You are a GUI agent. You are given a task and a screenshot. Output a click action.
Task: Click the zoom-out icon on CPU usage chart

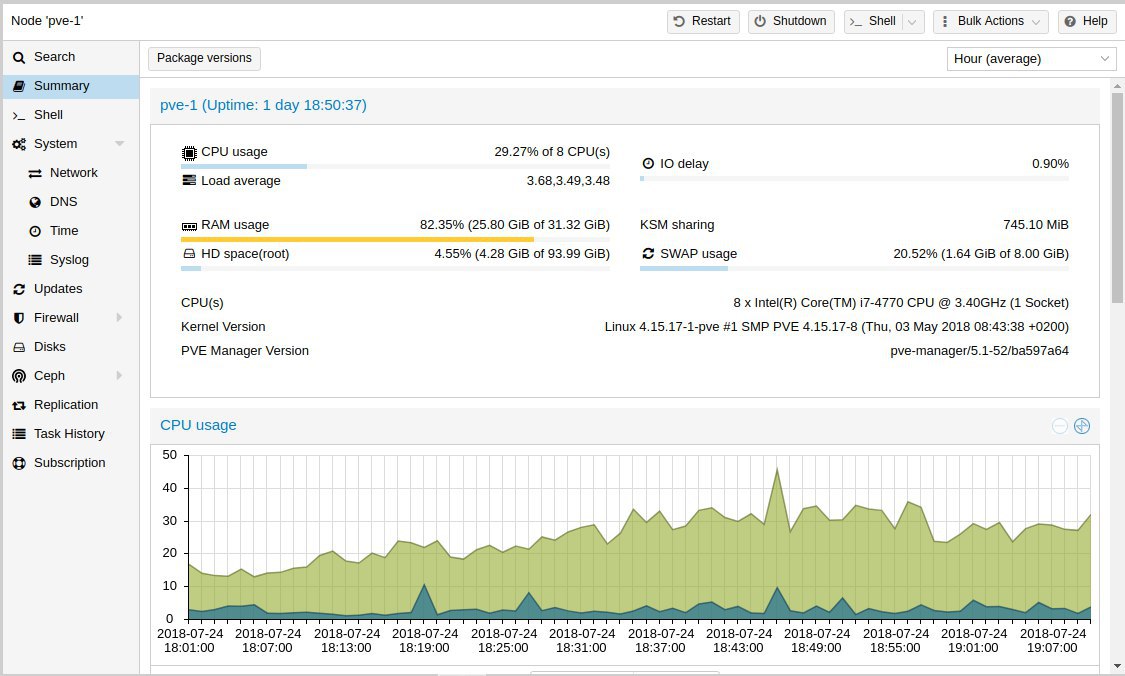pos(1060,426)
